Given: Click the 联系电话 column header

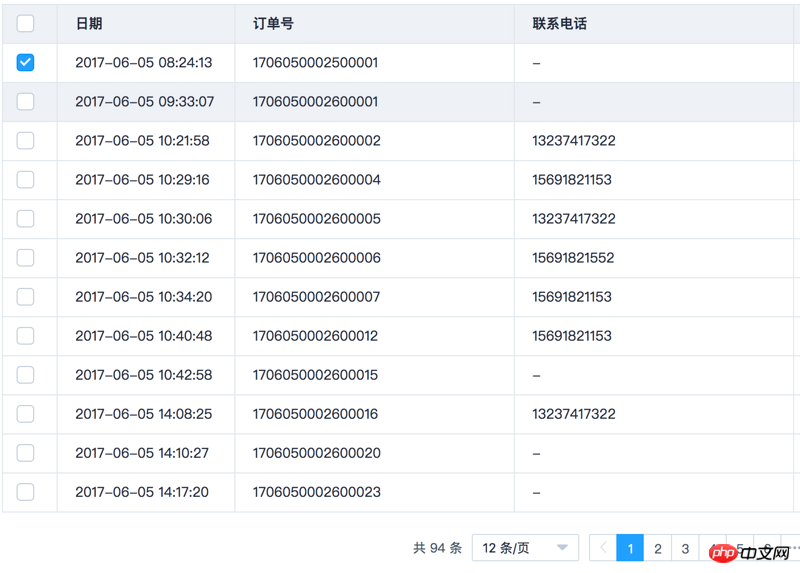Looking at the screenshot, I should [x=559, y=23].
